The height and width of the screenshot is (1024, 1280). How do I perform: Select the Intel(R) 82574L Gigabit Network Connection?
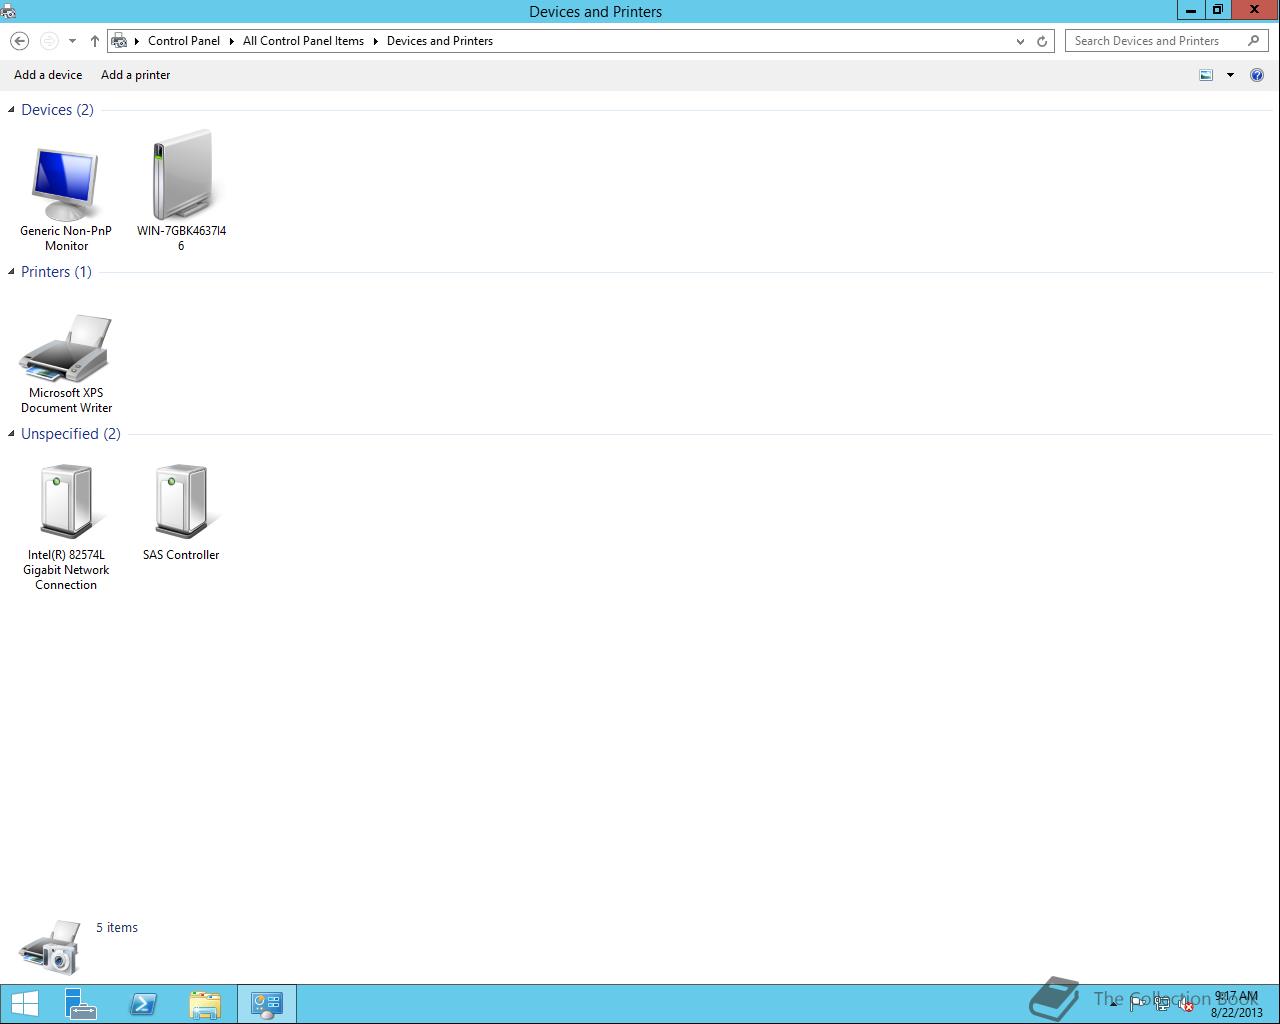click(66, 525)
